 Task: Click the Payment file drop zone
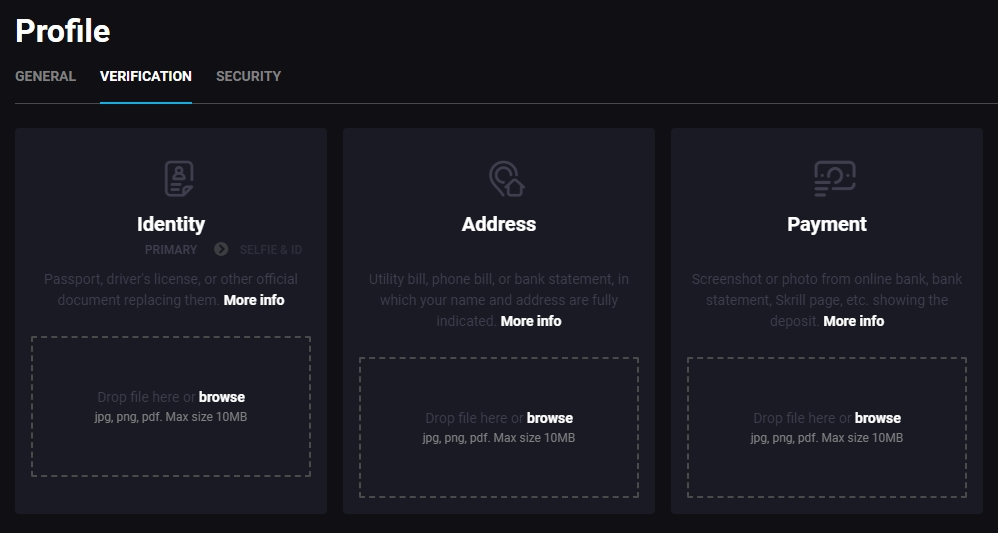click(827, 465)
